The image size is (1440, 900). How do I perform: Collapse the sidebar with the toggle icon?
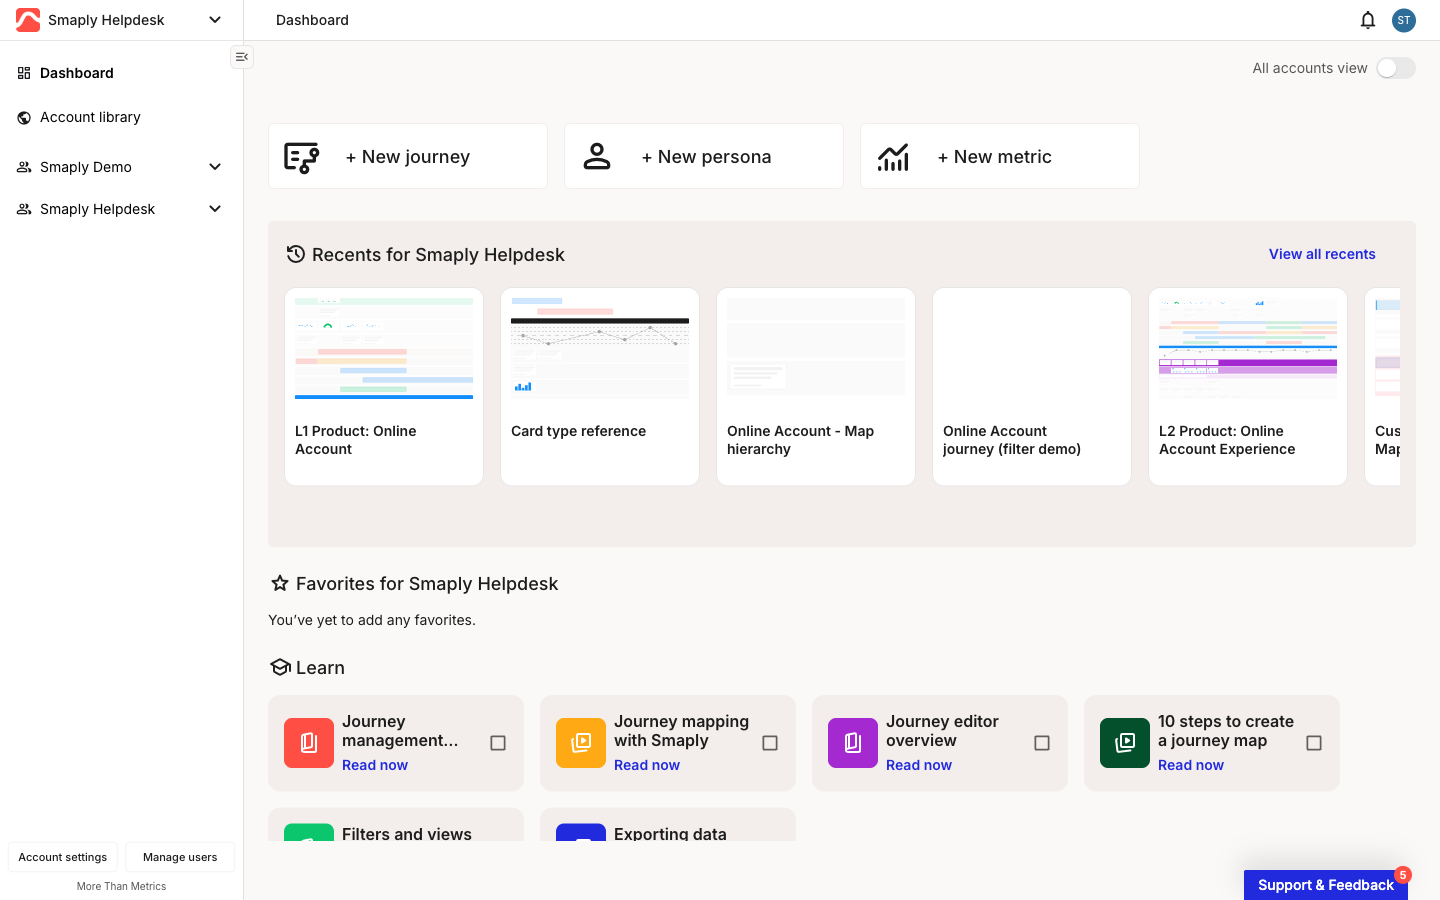click(242, 57)
